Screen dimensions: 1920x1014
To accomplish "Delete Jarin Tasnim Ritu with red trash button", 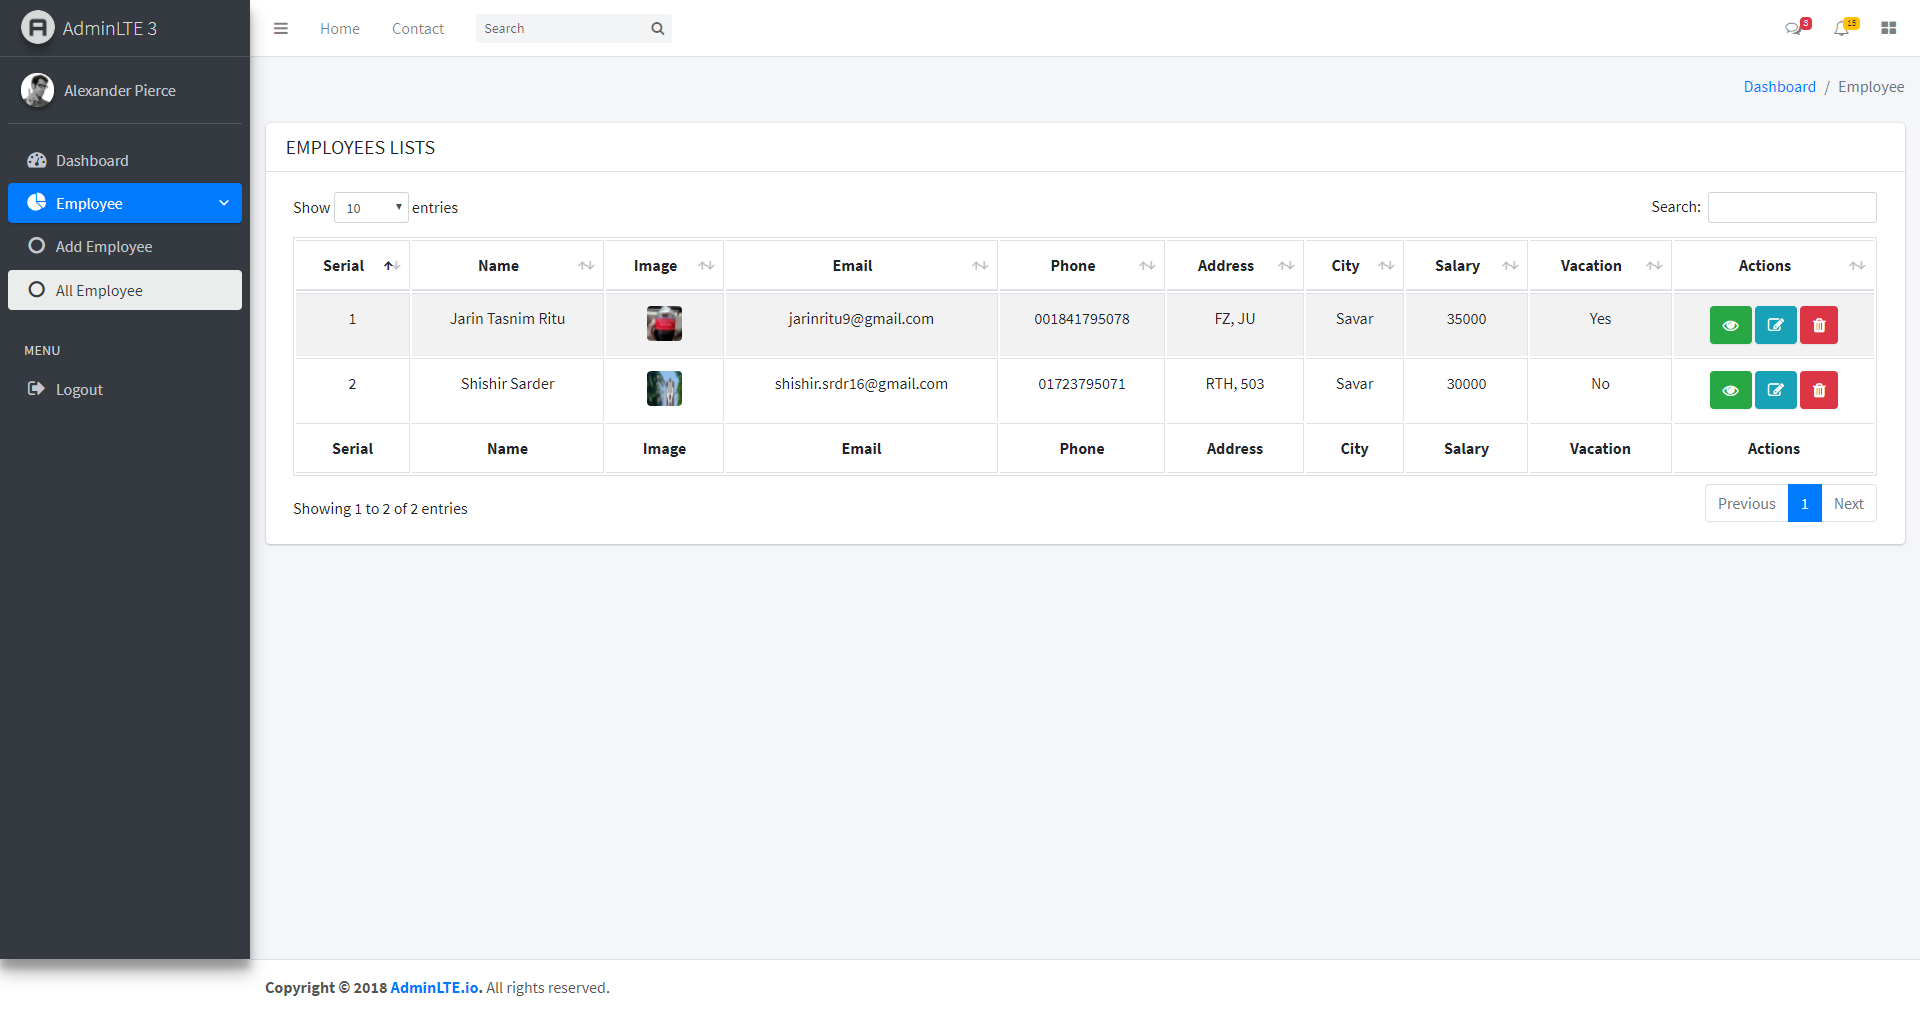I will pos(1818,324).
